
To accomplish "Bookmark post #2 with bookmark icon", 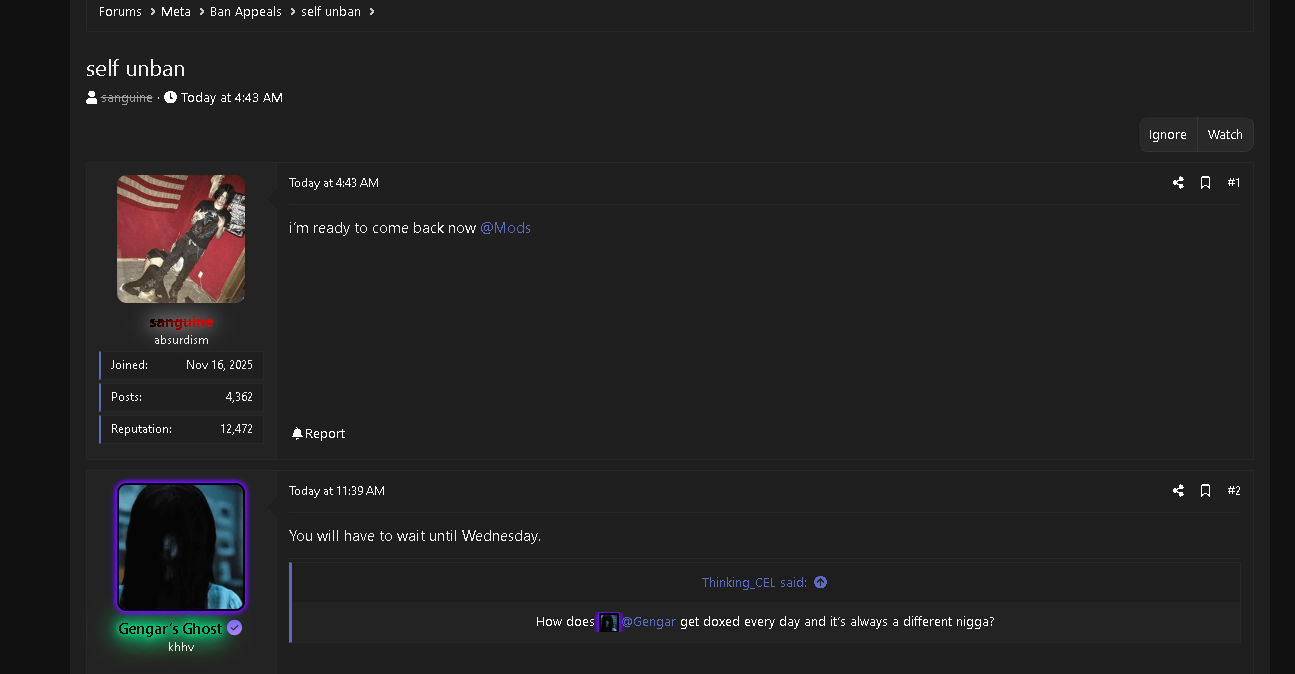I will [x=1205, y=491].
